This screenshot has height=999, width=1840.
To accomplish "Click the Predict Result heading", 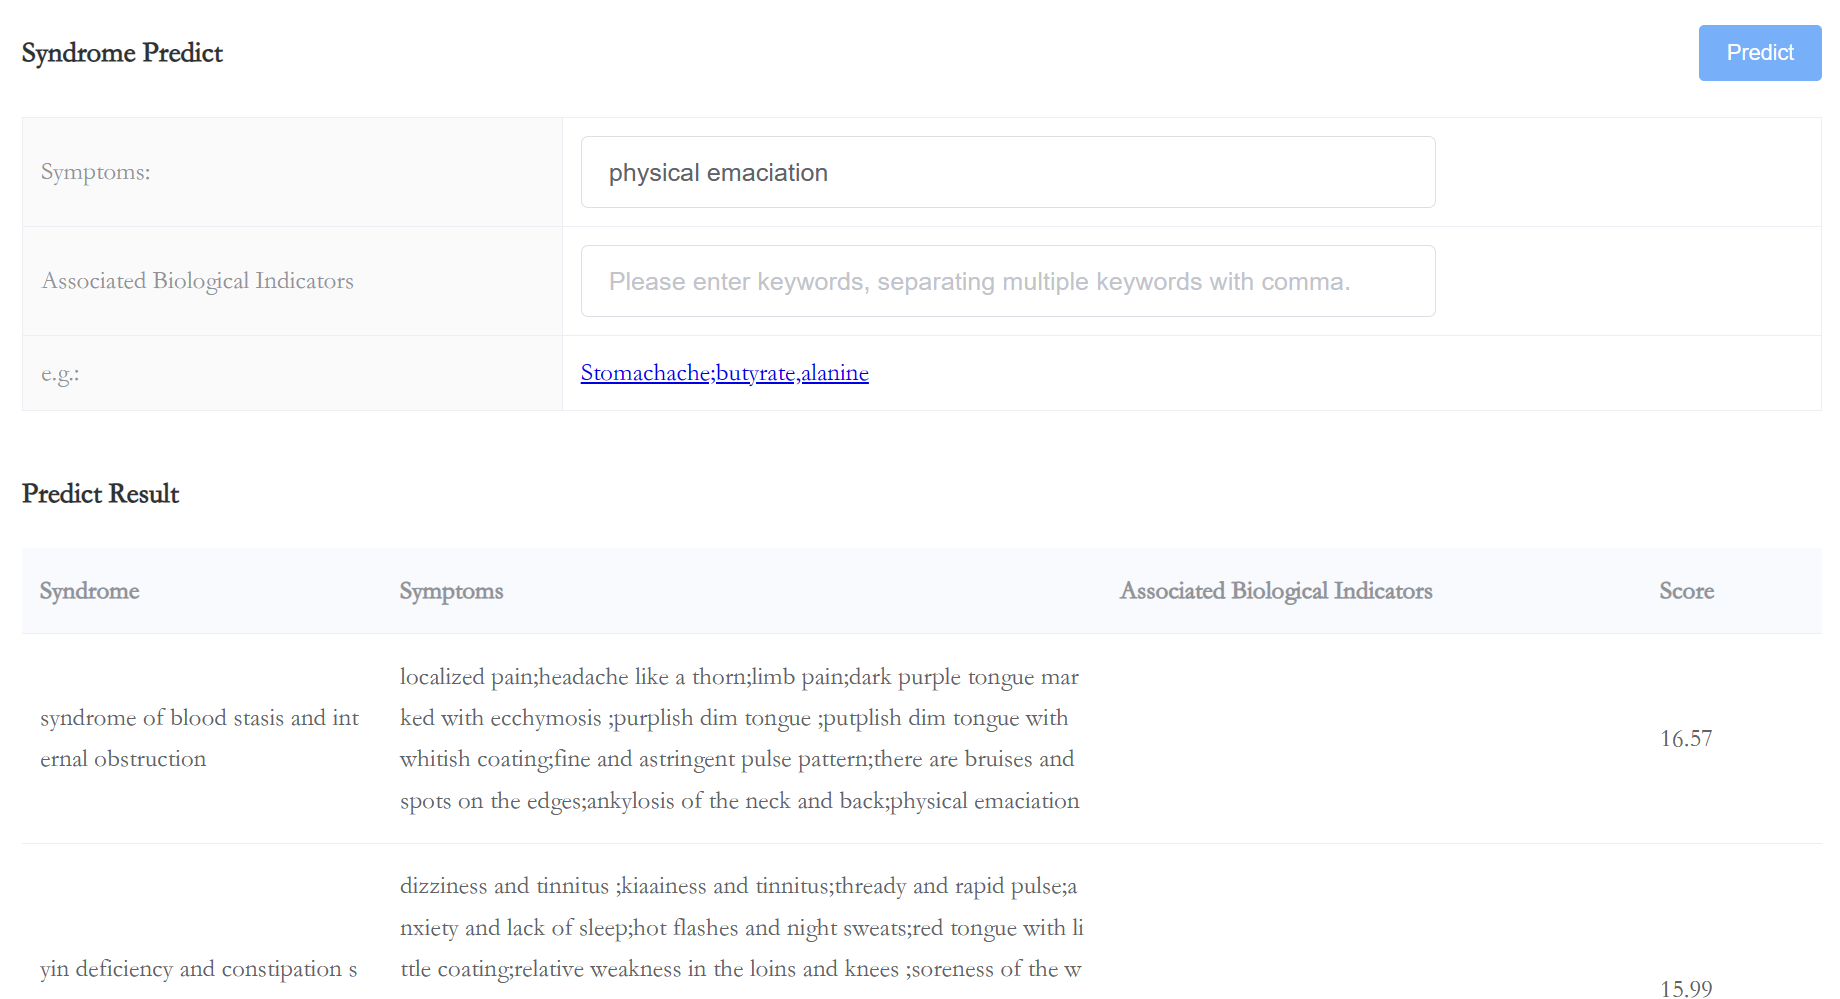I will coord(100,494).
